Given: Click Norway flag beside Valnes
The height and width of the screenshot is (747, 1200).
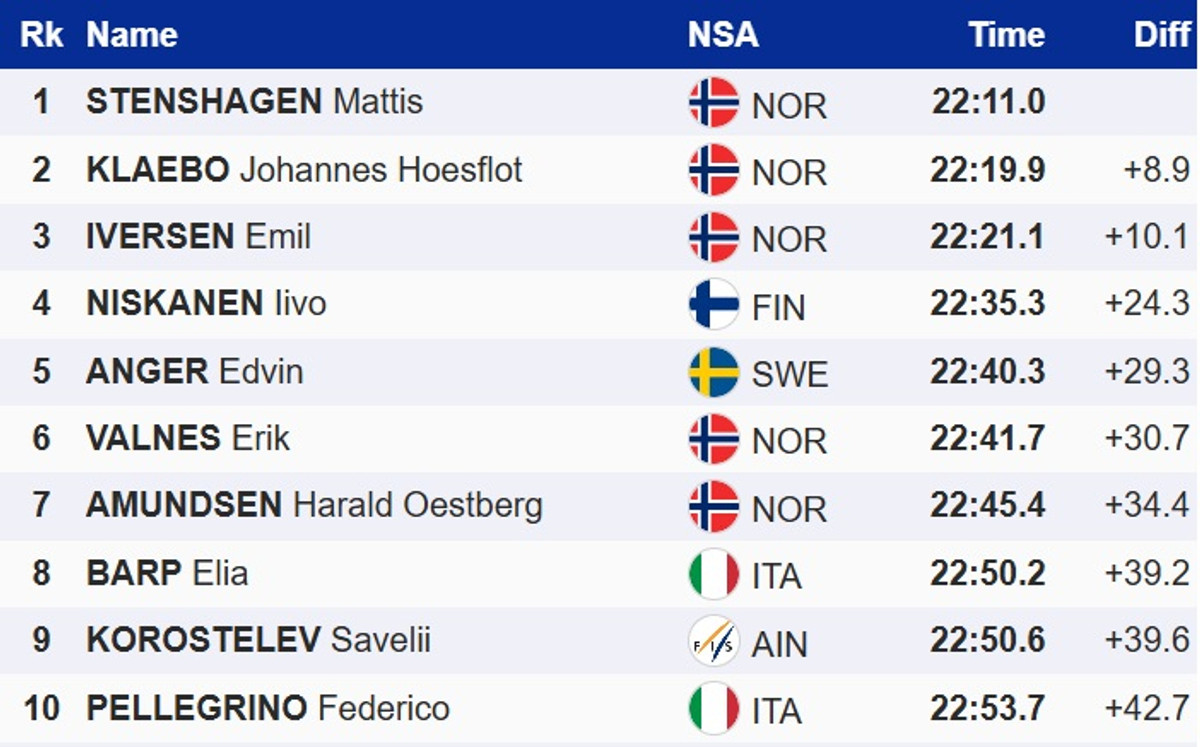Looking at the screenshot, I should [x=714, y=439].
